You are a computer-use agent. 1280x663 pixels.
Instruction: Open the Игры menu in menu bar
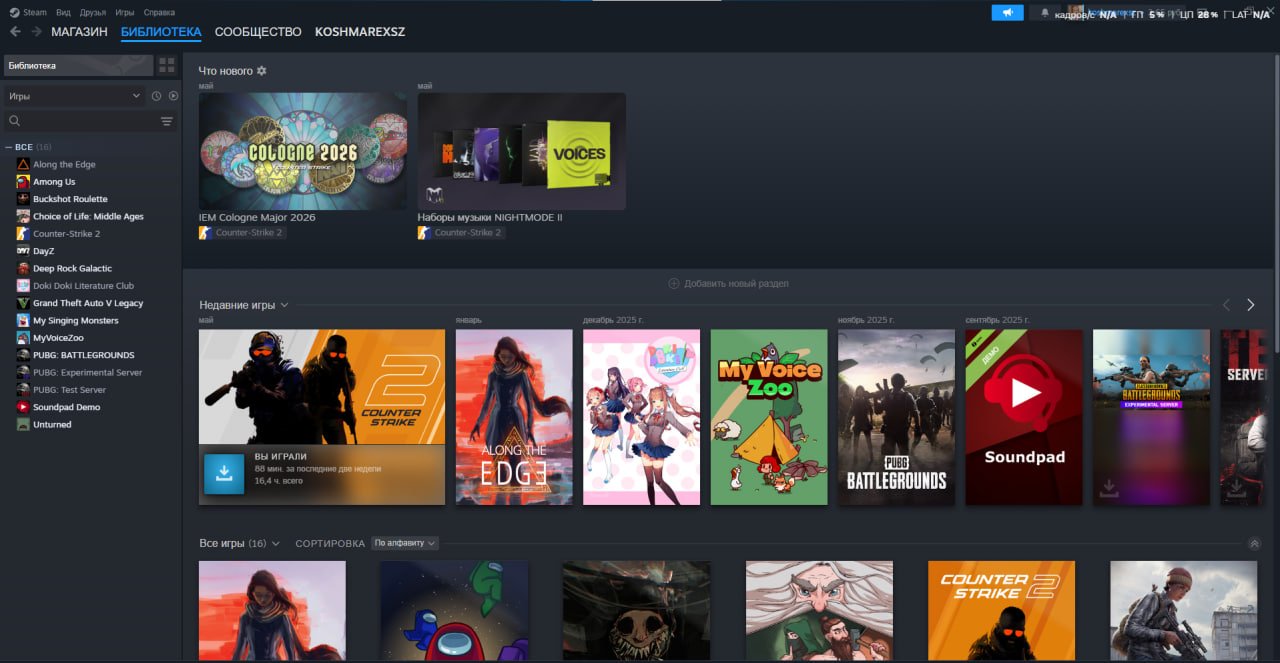point(125,13)
